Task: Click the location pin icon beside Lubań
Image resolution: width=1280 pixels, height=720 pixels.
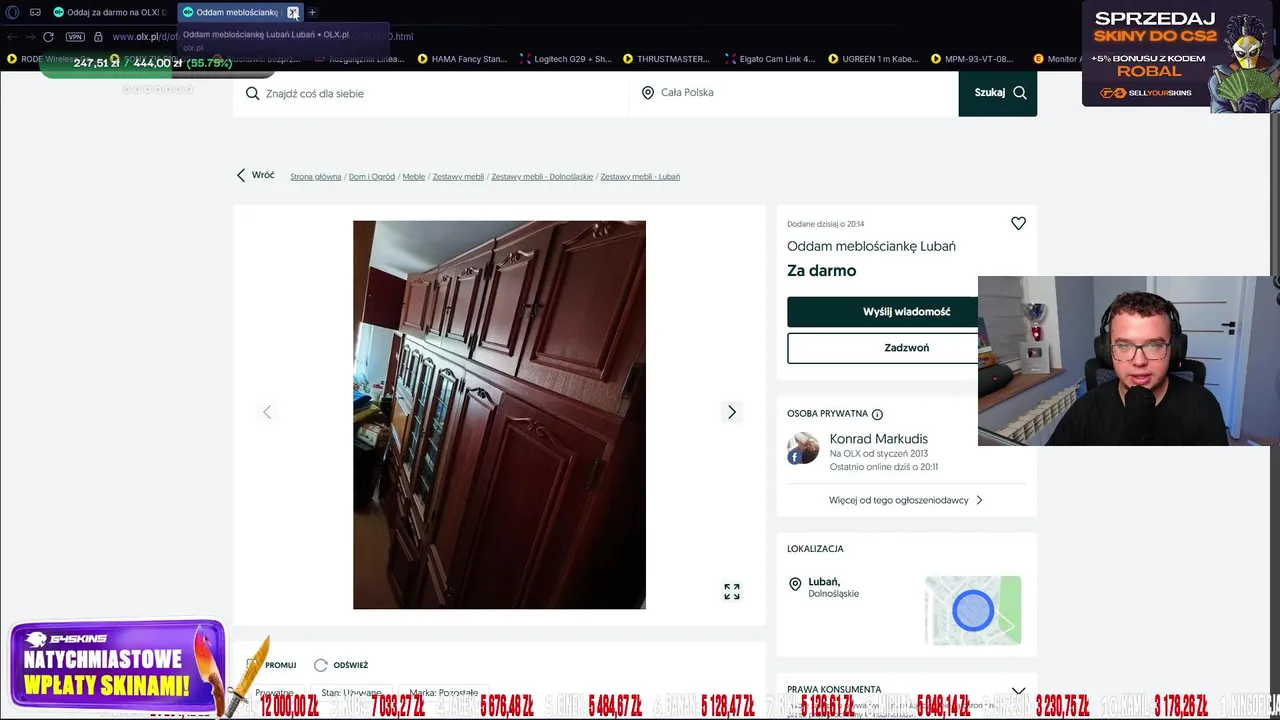Action: (795, 585)
